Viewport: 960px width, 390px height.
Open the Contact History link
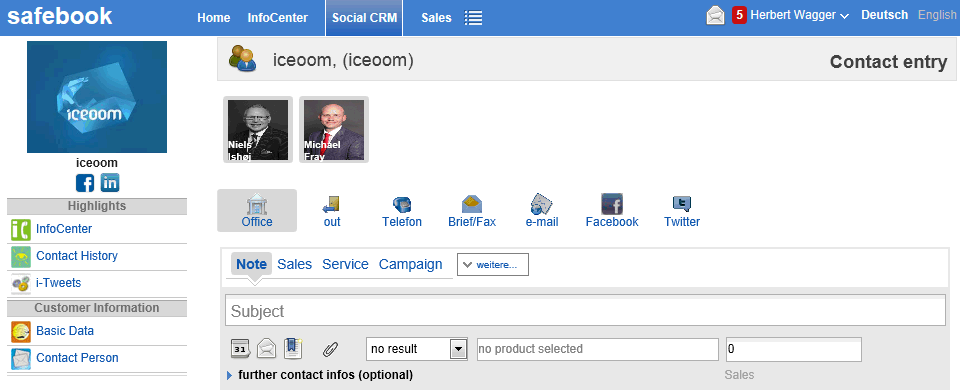point(77,256)
